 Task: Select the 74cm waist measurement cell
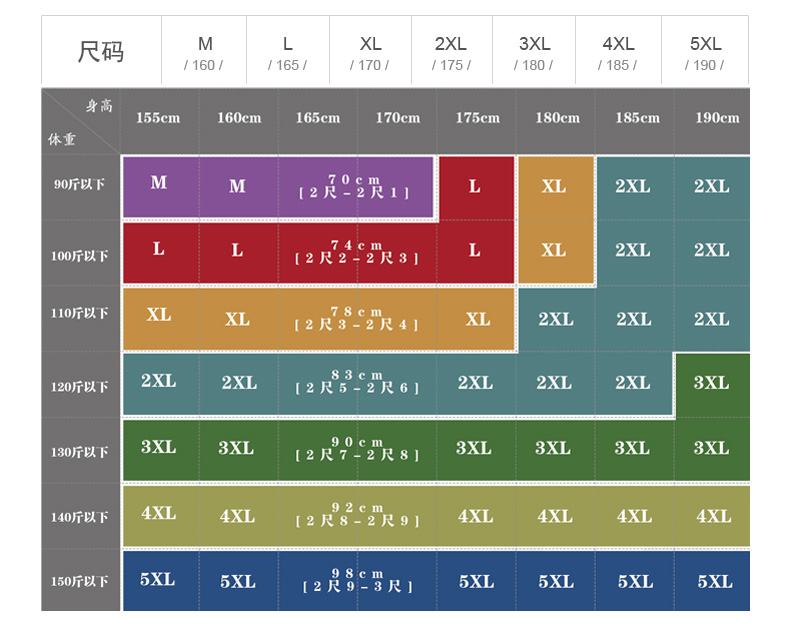coord(356,252)
